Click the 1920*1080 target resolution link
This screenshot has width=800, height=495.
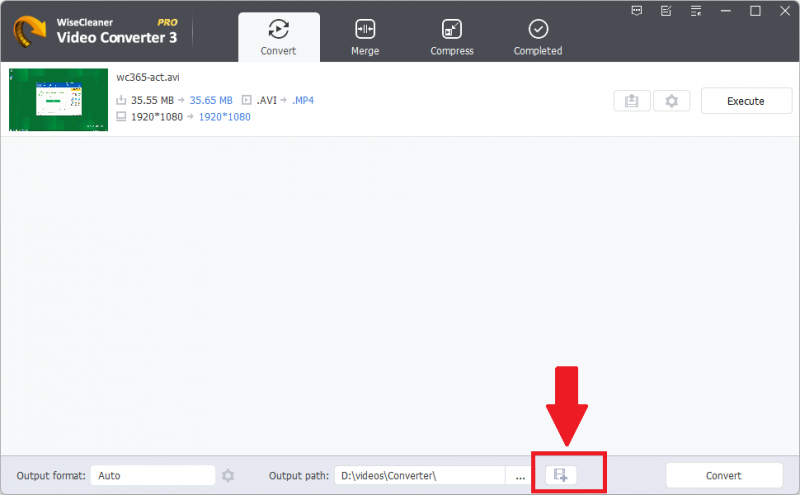point(224,117)
